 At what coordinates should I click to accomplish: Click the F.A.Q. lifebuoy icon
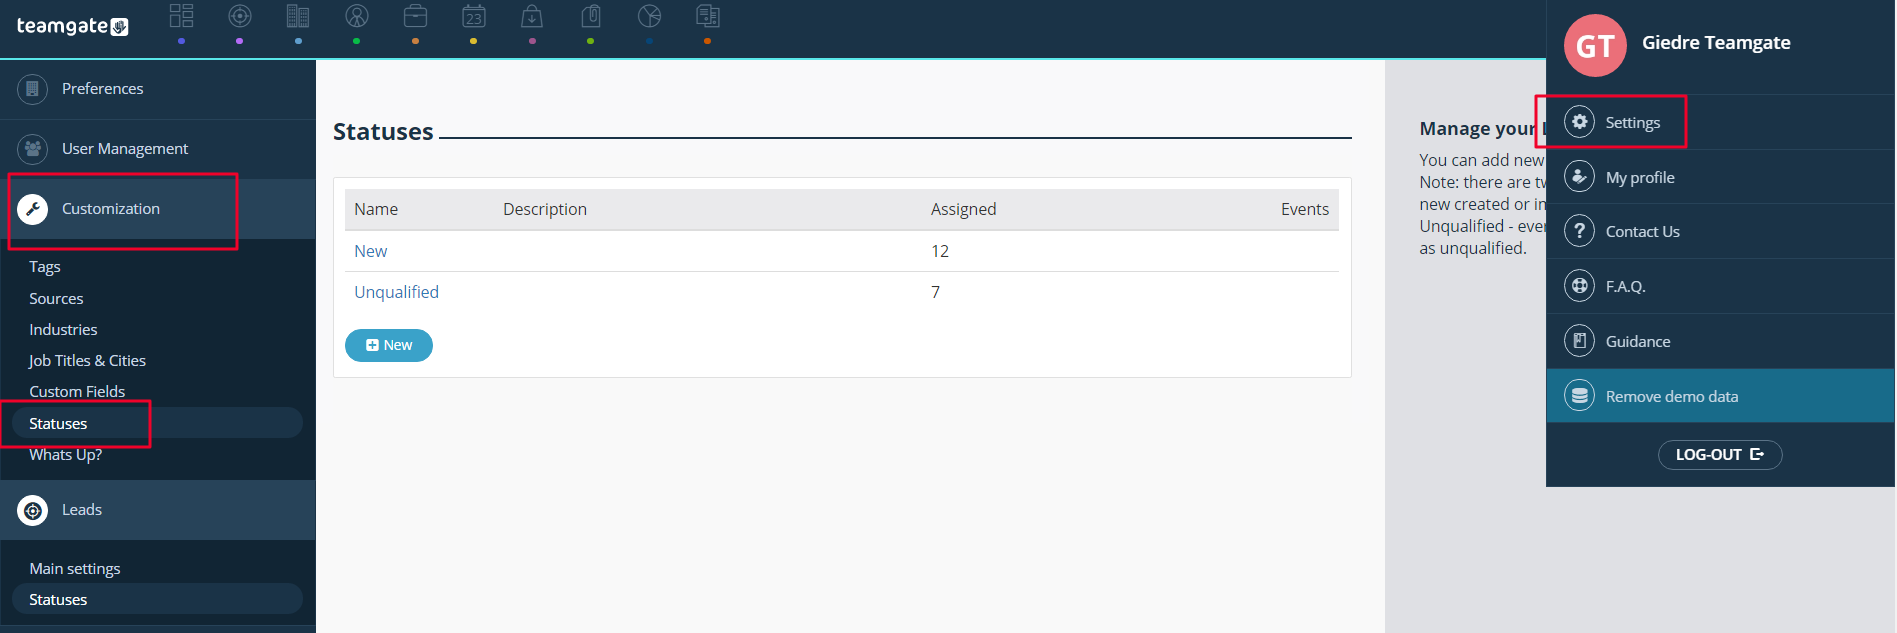tap(1579, 286)
